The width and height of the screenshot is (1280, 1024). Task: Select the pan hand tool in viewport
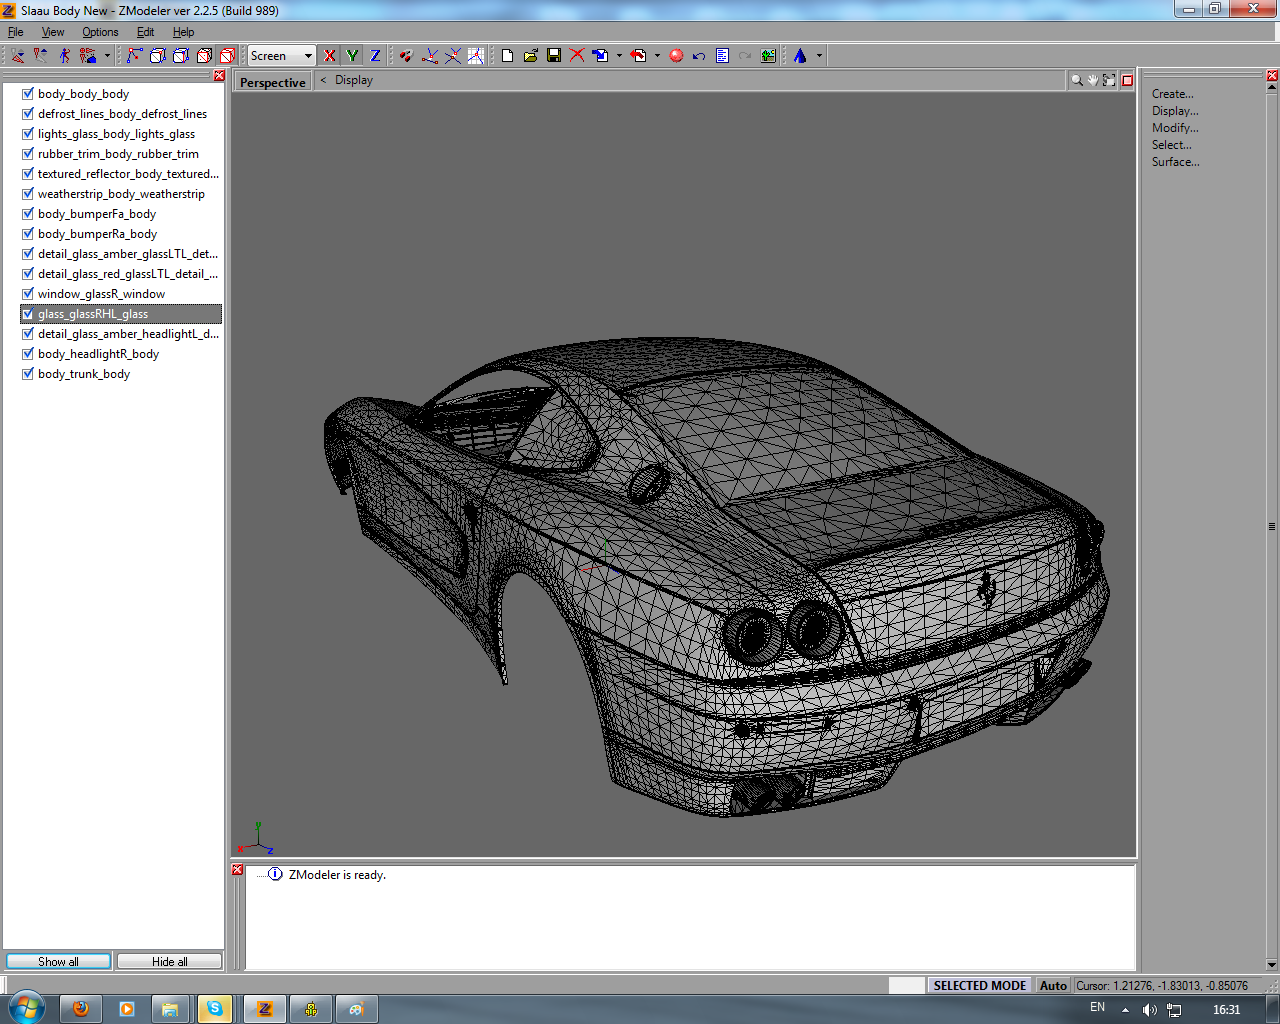(1093, 80)
